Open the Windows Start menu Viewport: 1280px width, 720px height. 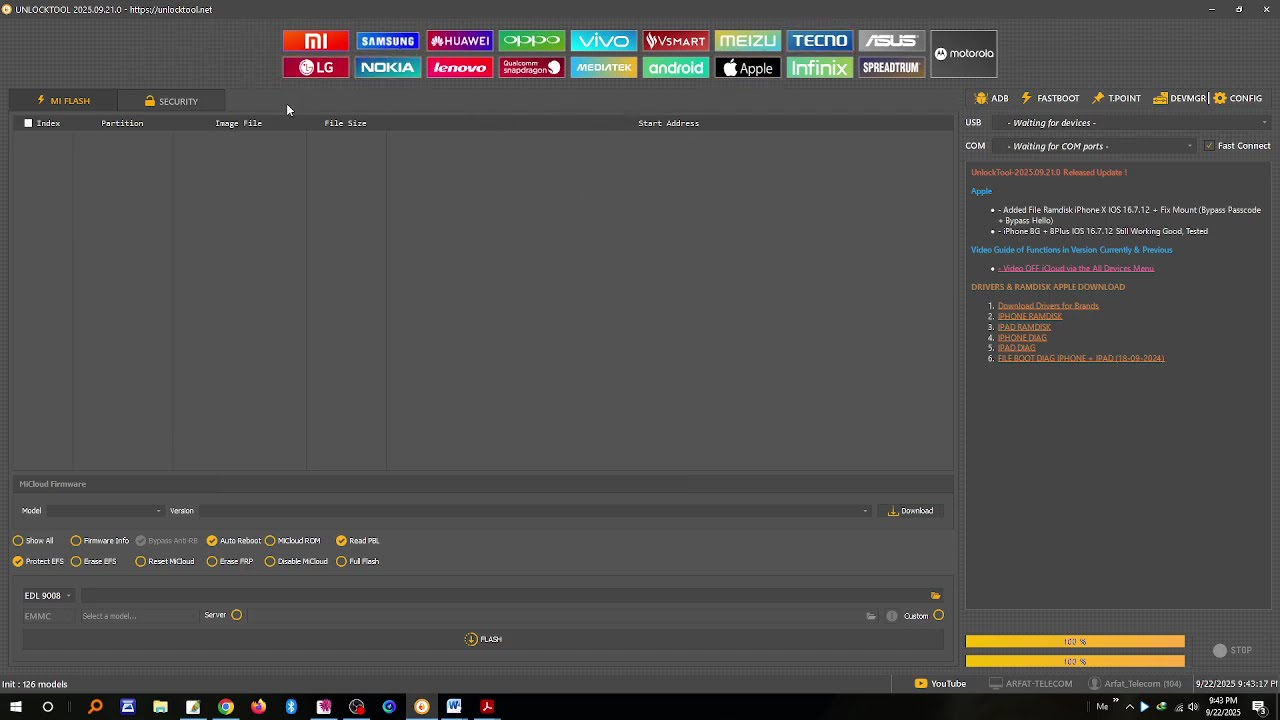15,707
